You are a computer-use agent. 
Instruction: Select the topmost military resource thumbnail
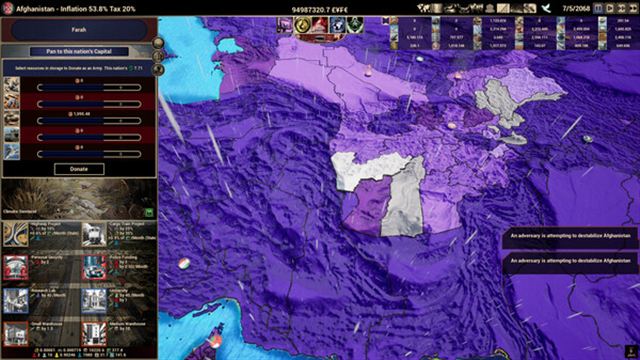point(11,85)
